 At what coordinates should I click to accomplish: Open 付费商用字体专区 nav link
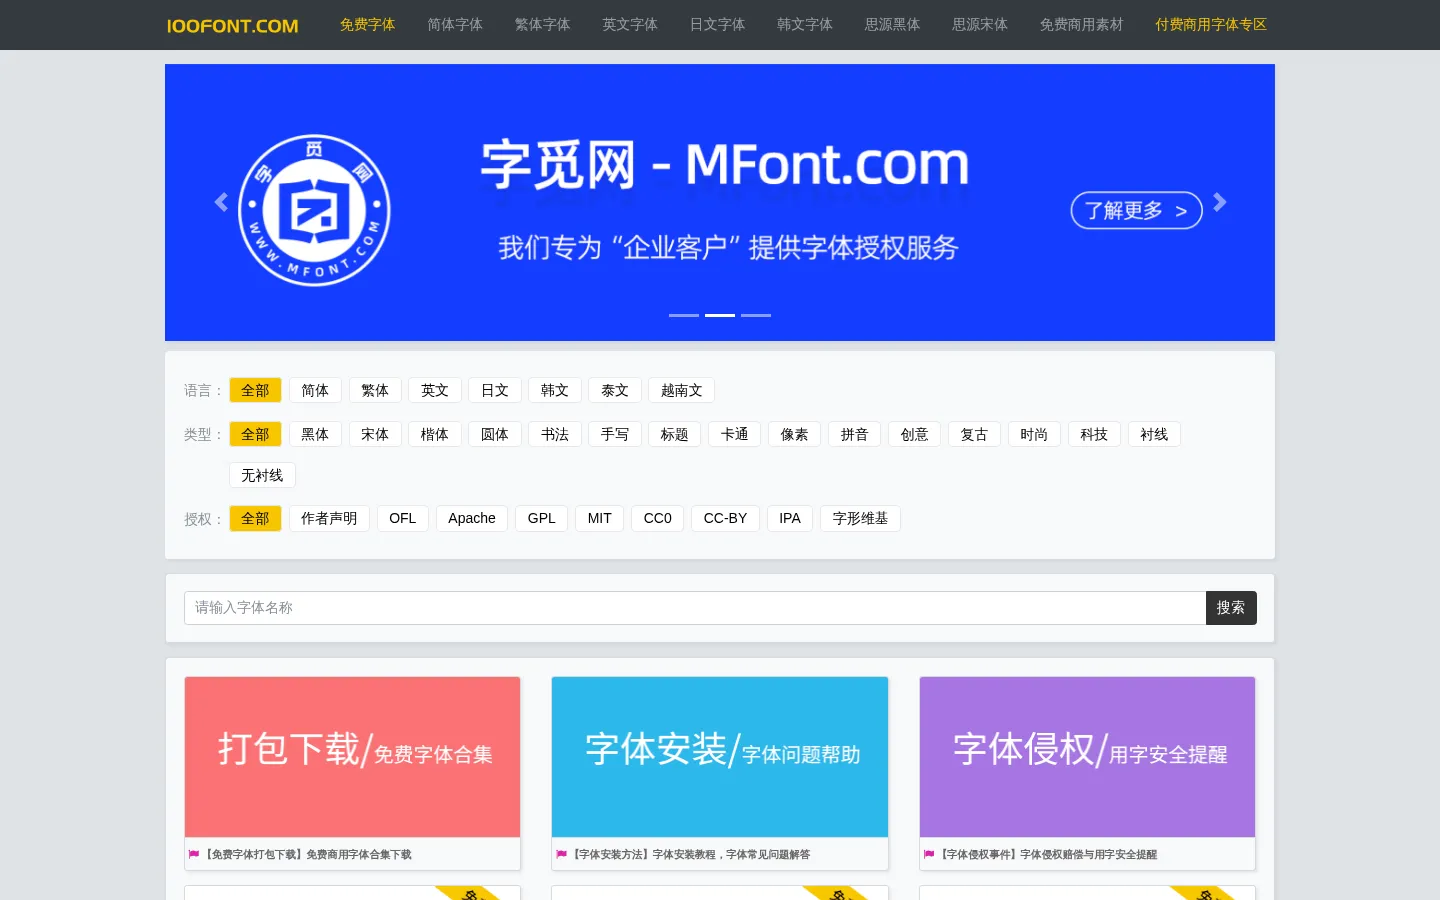click(1211, 25)
